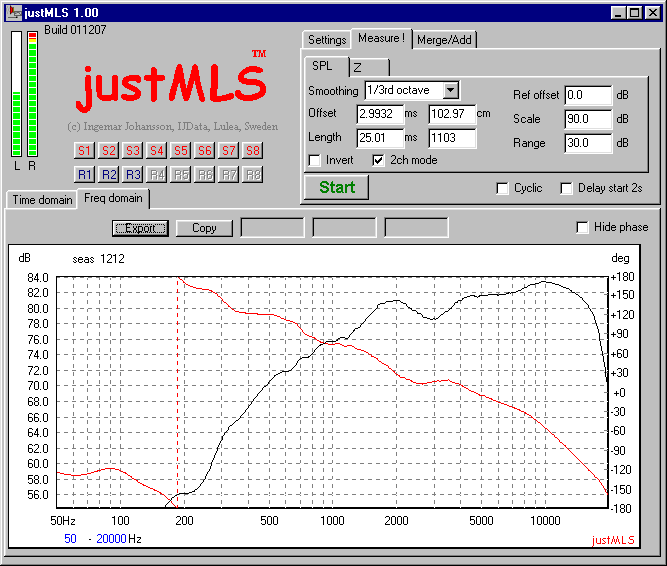
Task: Click the blue 20000 upper frequency limit
Action: point(111,539)
